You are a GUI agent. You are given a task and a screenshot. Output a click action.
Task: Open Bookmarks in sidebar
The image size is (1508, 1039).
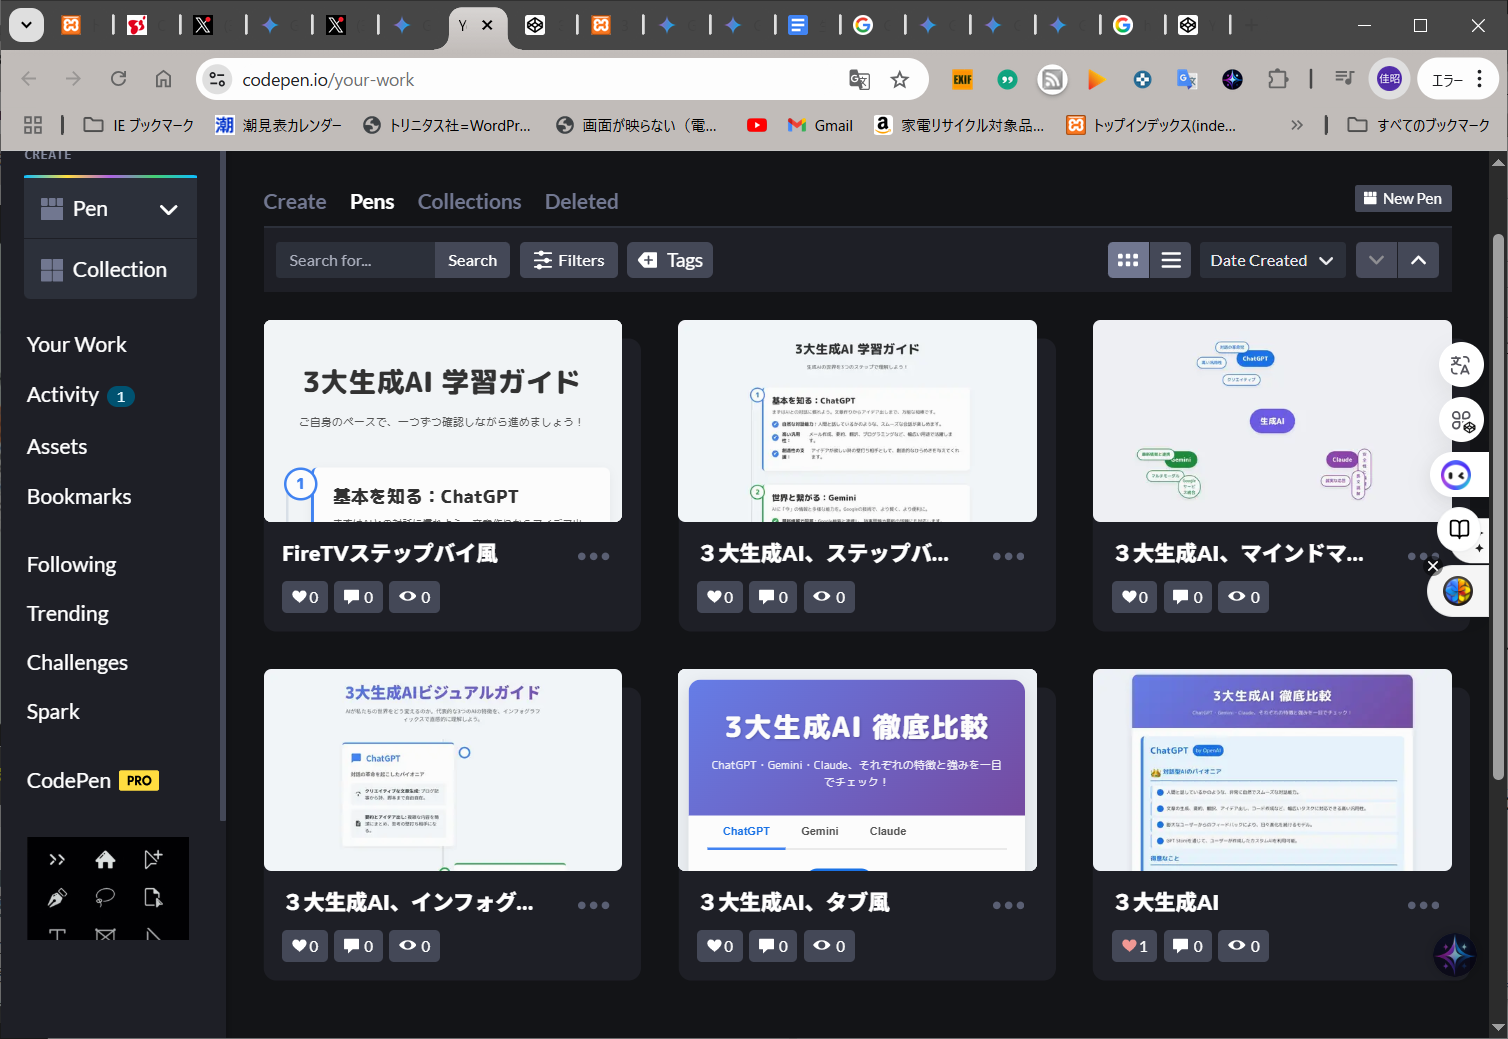[x=79, y=497]
